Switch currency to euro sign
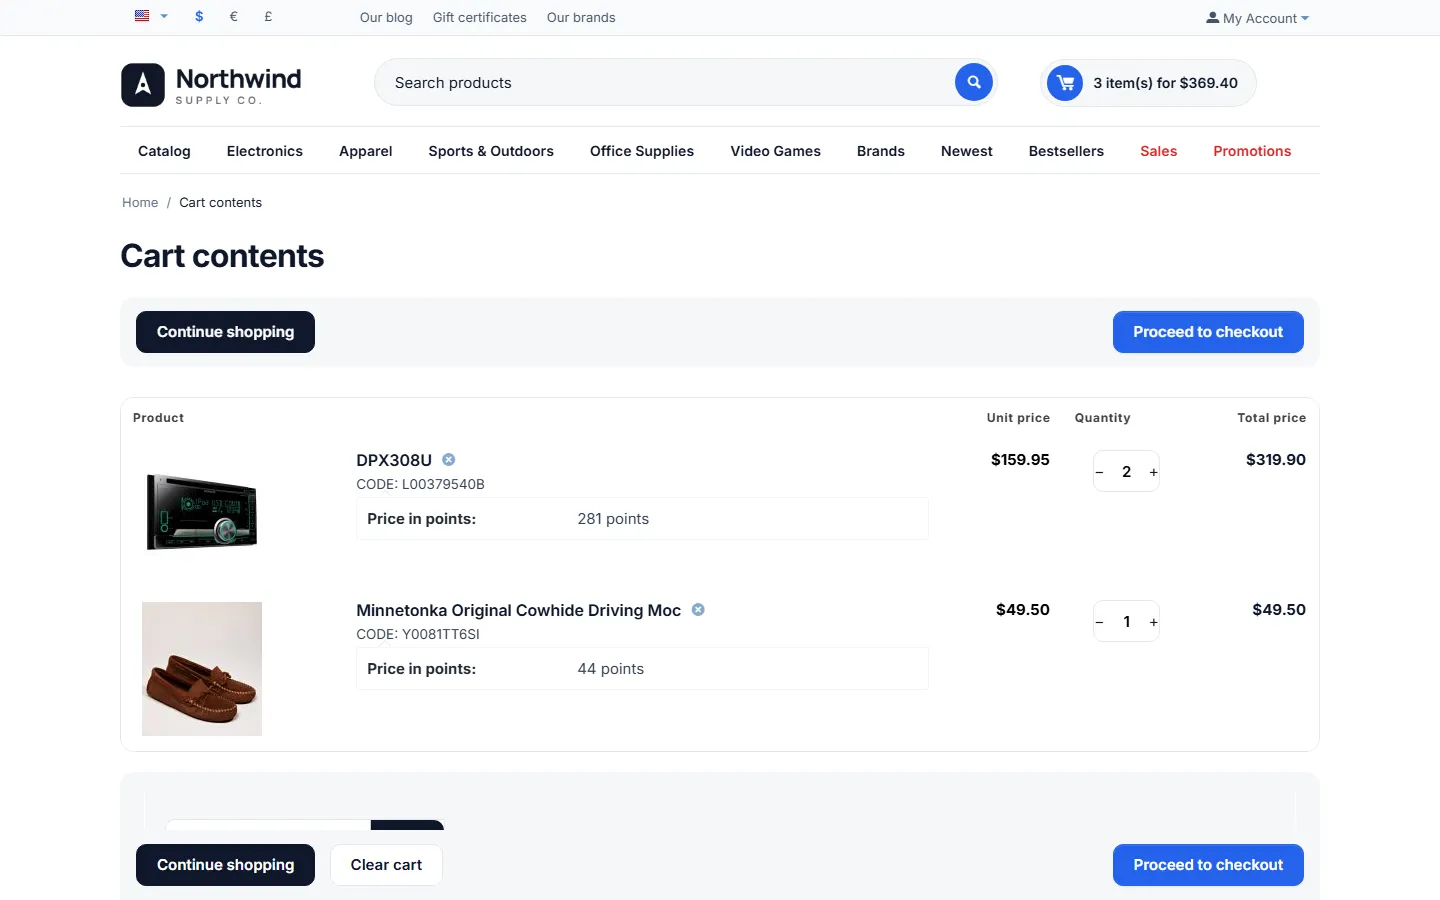This screenshot has width=1440, height=900. (x=234, y=17)
